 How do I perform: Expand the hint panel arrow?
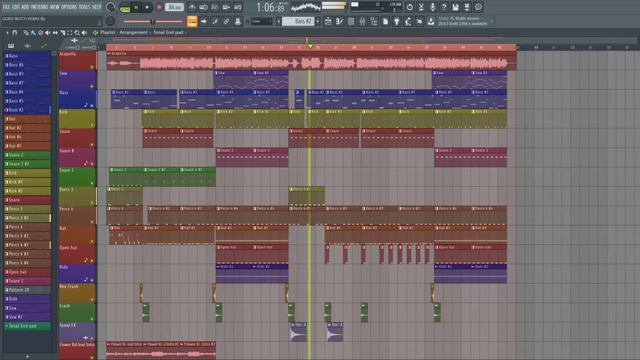point(492,21)
